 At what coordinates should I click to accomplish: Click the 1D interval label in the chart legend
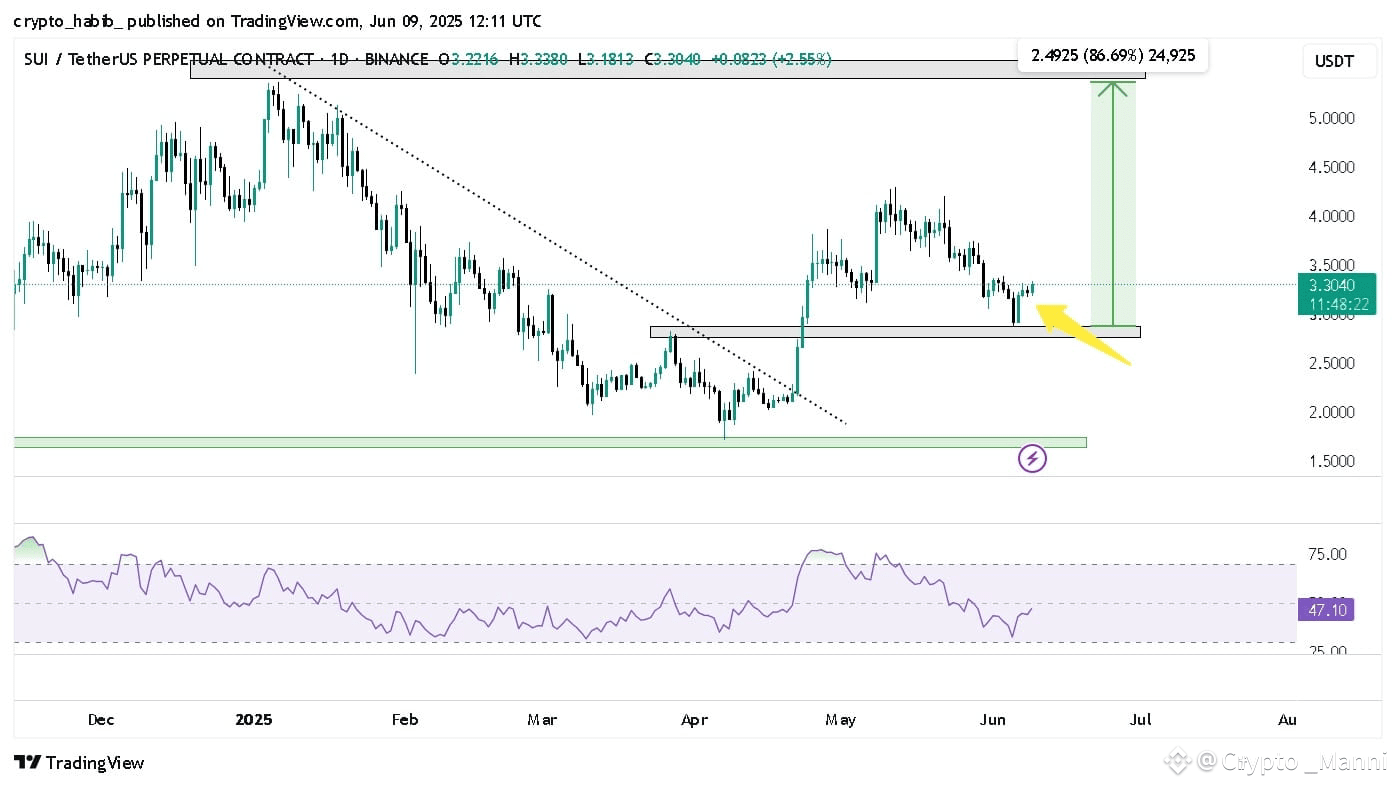pyautogui.click(x=339, y=60)
